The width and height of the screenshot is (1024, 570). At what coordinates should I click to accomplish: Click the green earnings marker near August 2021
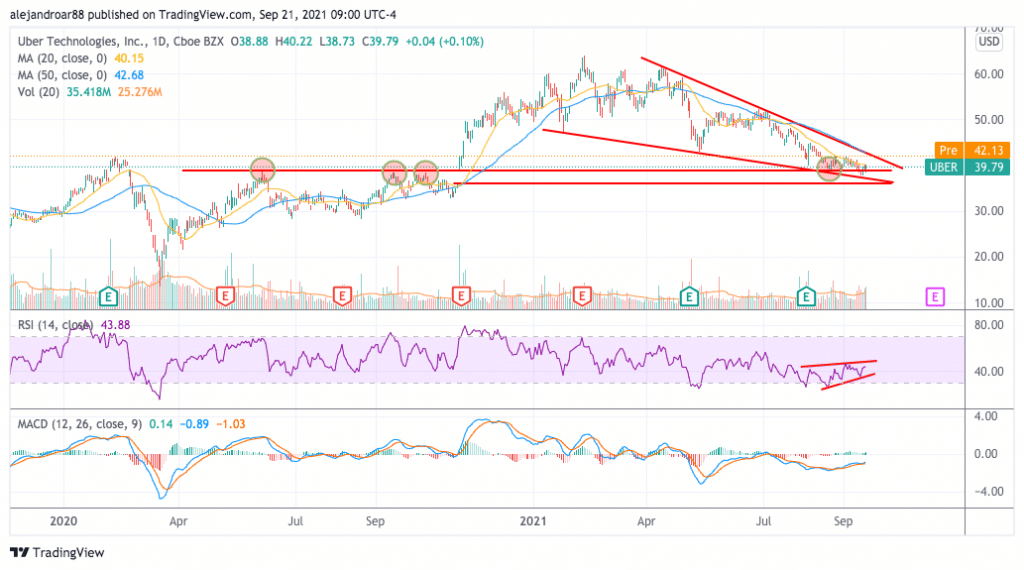coord(807,297)
